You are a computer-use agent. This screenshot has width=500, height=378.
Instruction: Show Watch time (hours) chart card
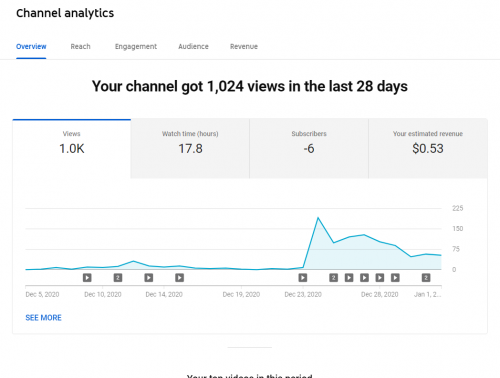(x=190, y=149)
